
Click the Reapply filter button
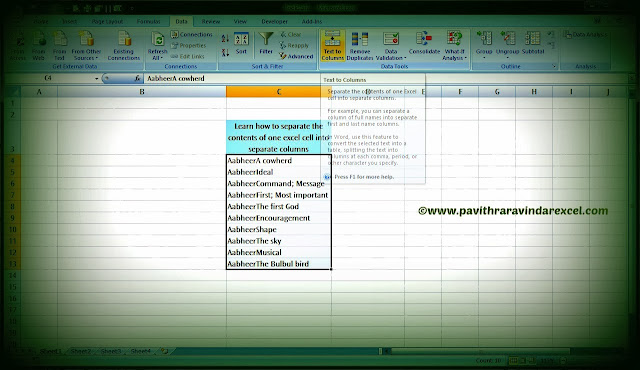tap(294, 45)
